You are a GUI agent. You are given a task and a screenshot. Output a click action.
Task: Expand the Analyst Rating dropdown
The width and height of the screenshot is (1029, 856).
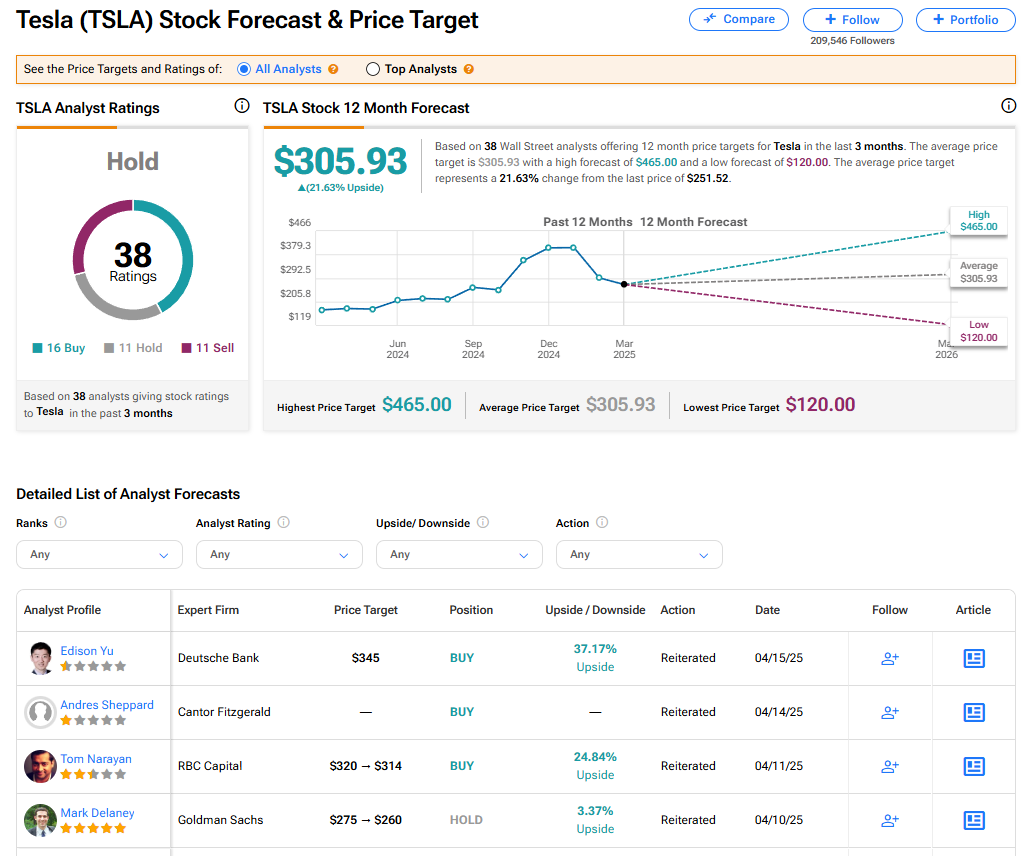279,554
